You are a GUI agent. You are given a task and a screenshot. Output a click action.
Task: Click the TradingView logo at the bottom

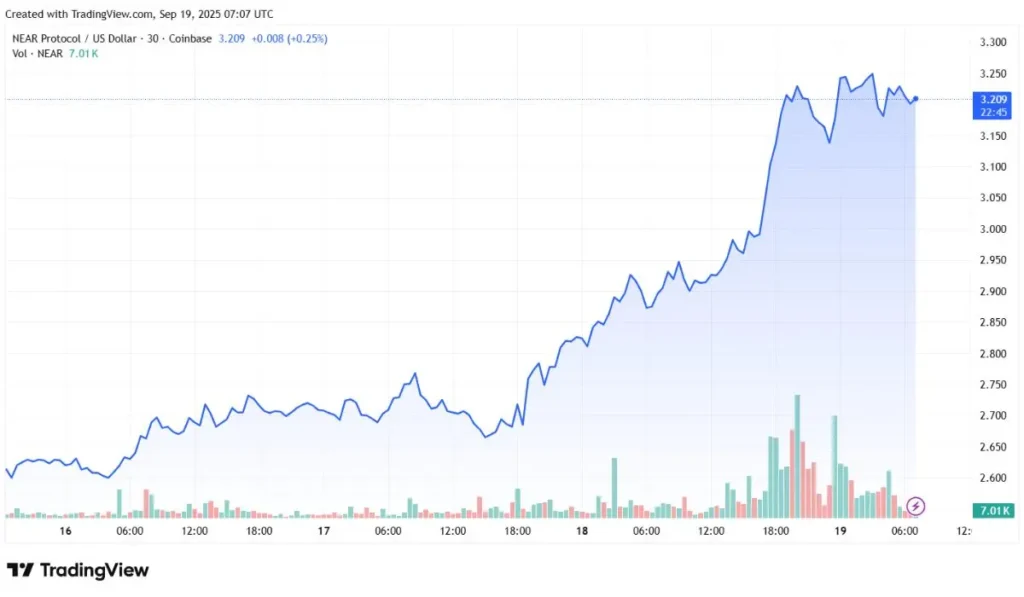(78, 570)
